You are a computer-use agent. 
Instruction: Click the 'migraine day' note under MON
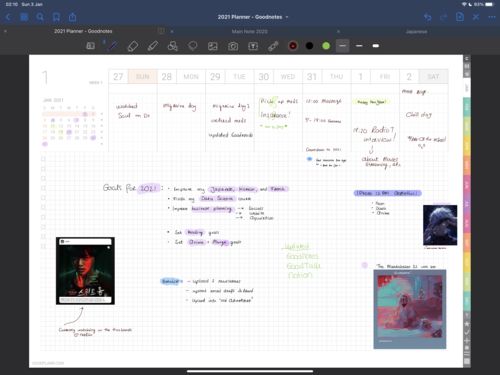point(179,106)
